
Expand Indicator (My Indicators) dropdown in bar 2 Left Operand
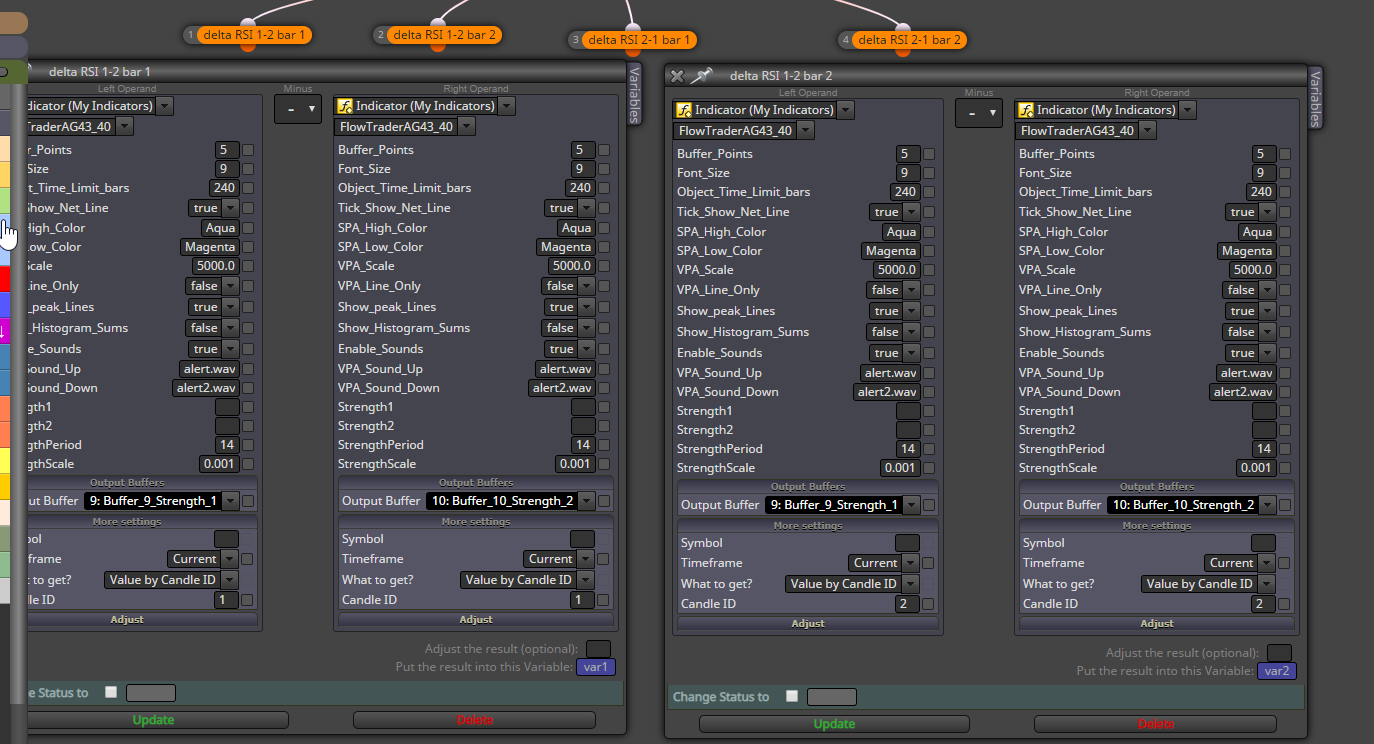point(846,110)
